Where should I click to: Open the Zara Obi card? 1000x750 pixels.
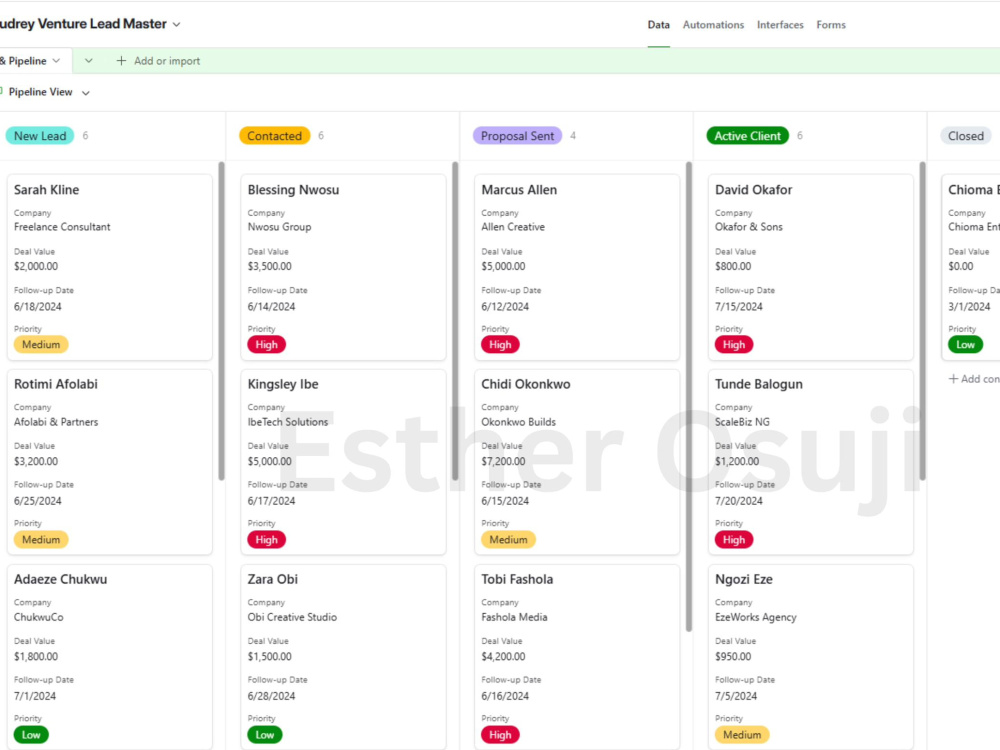(x=343, y=657)
